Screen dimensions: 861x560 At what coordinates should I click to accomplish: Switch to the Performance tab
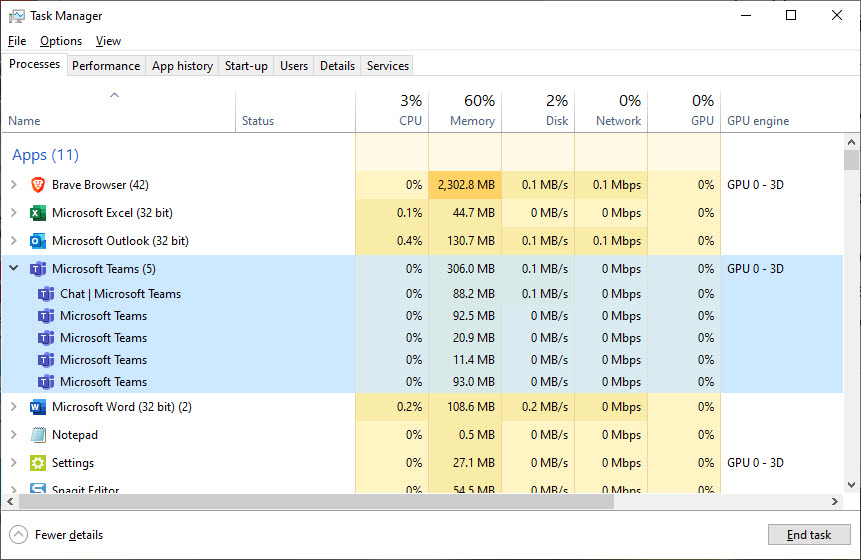[x=106, y=66]
